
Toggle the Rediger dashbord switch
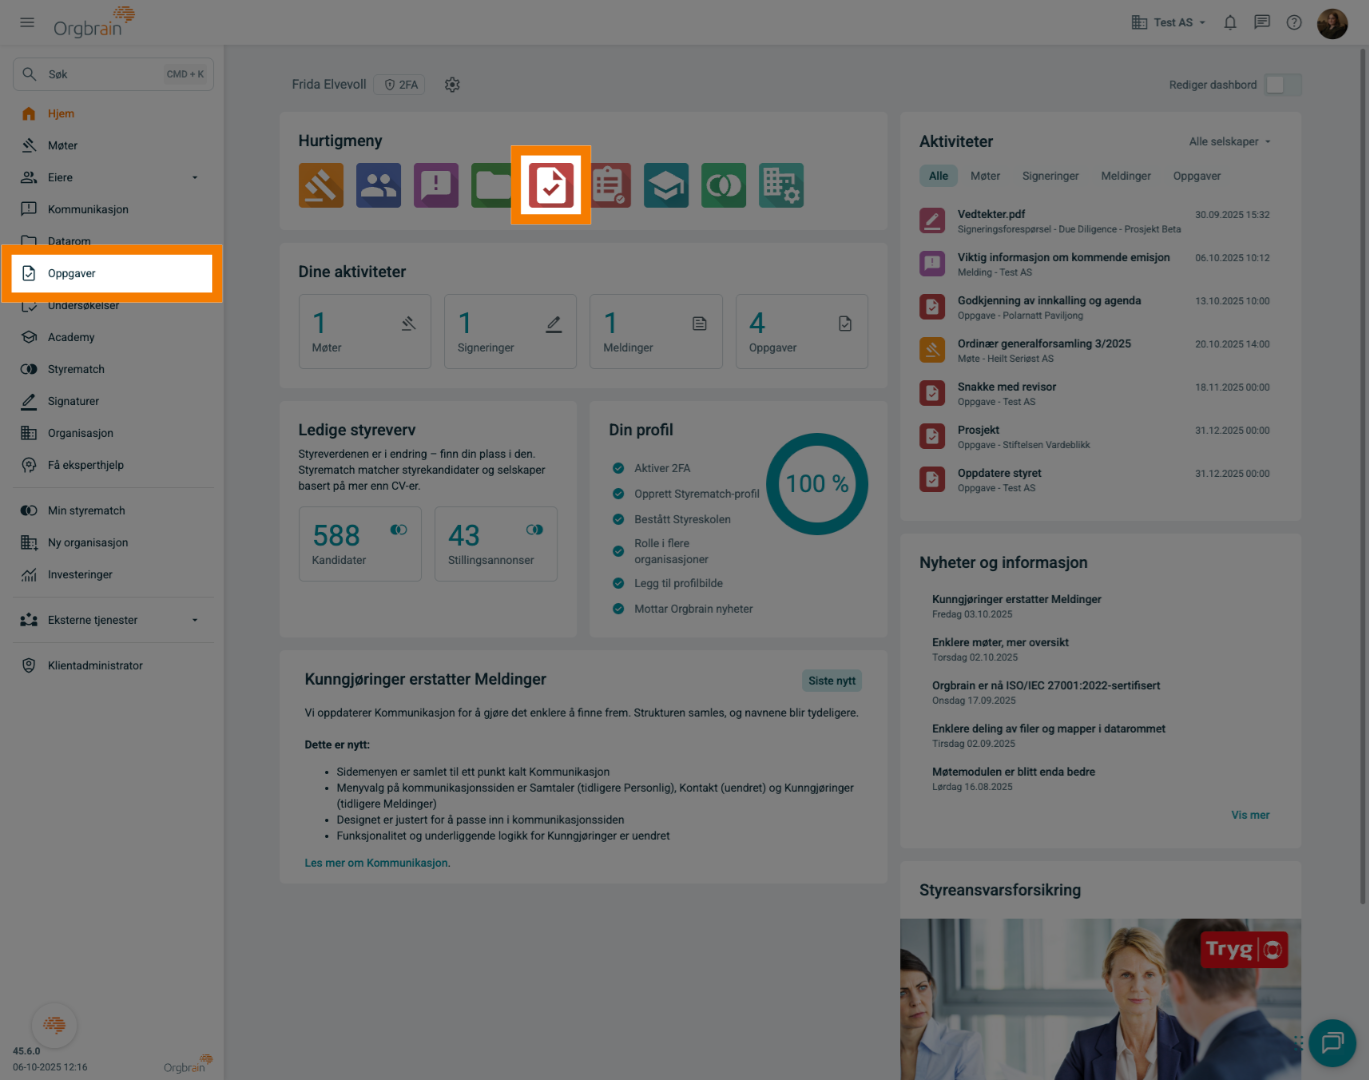click(x=1282, y=85)
